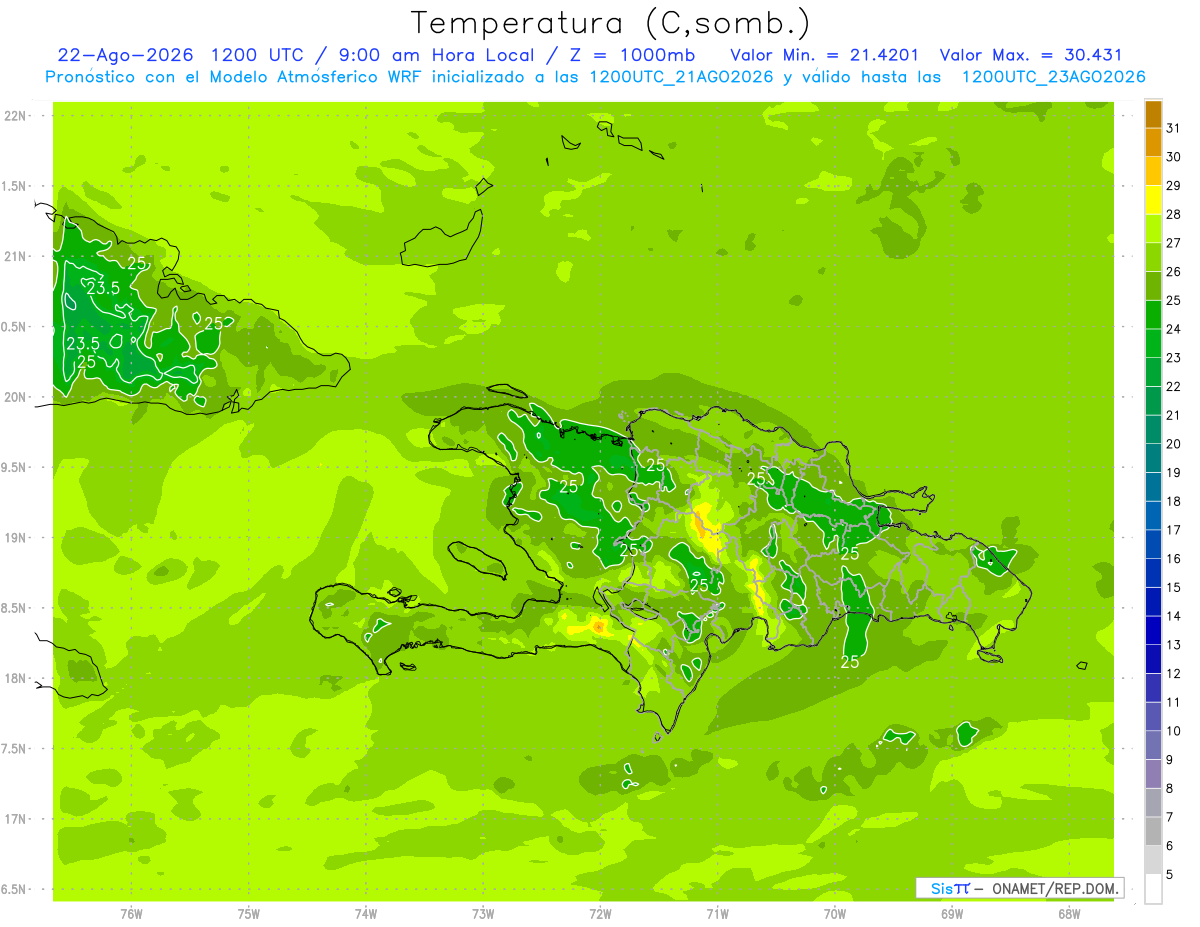Click '9:00 am Hora Local' text
This screenshot has height=927, width=1200.
437,55
